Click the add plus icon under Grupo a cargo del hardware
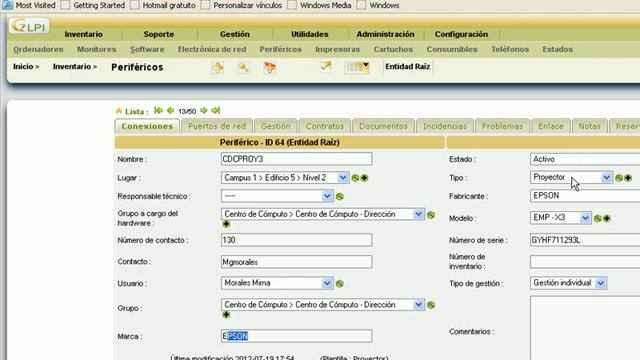 (226, 224)
